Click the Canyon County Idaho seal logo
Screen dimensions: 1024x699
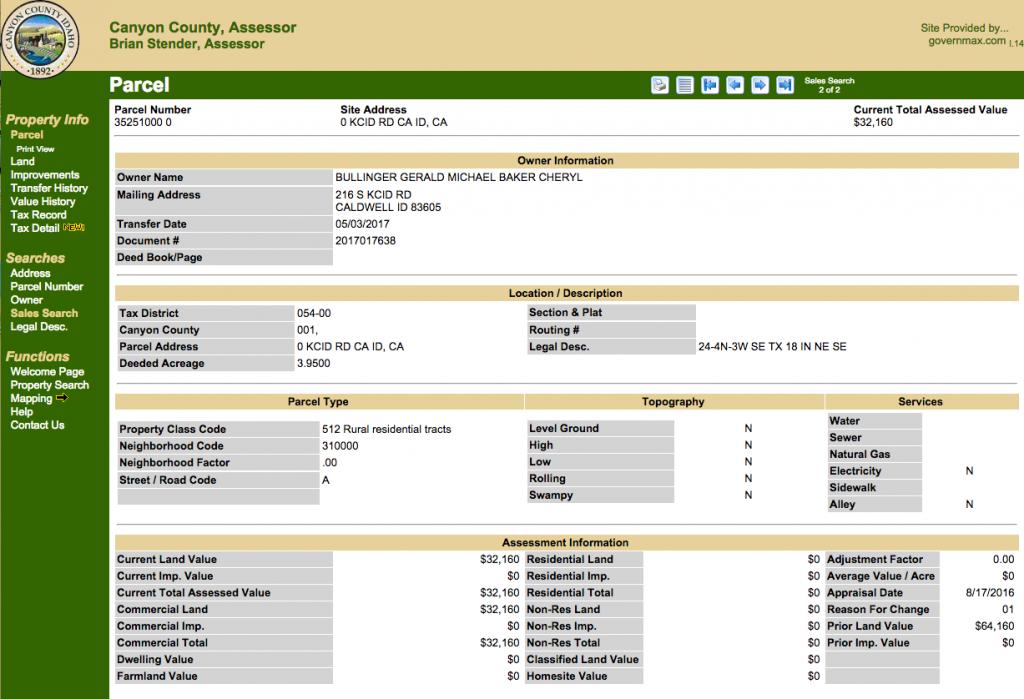click(41, 39)
